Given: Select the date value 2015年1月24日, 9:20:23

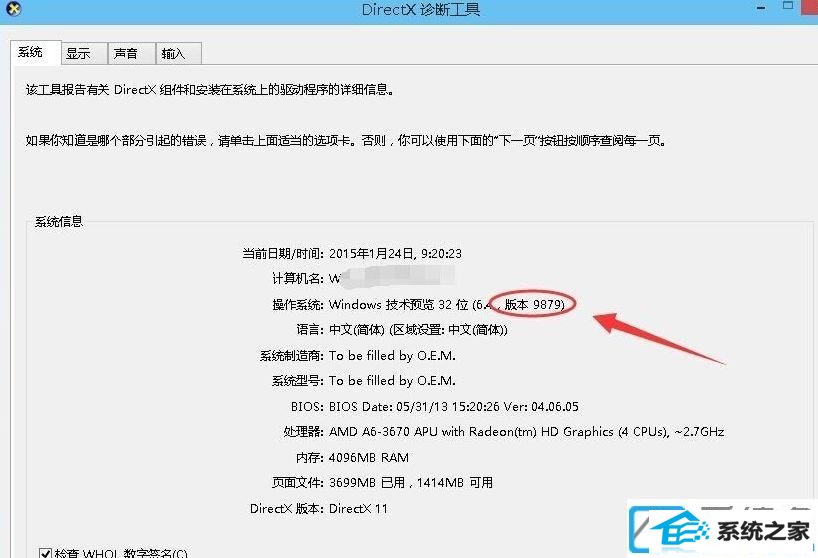Looking at the screenshot, I should [395, 253].
